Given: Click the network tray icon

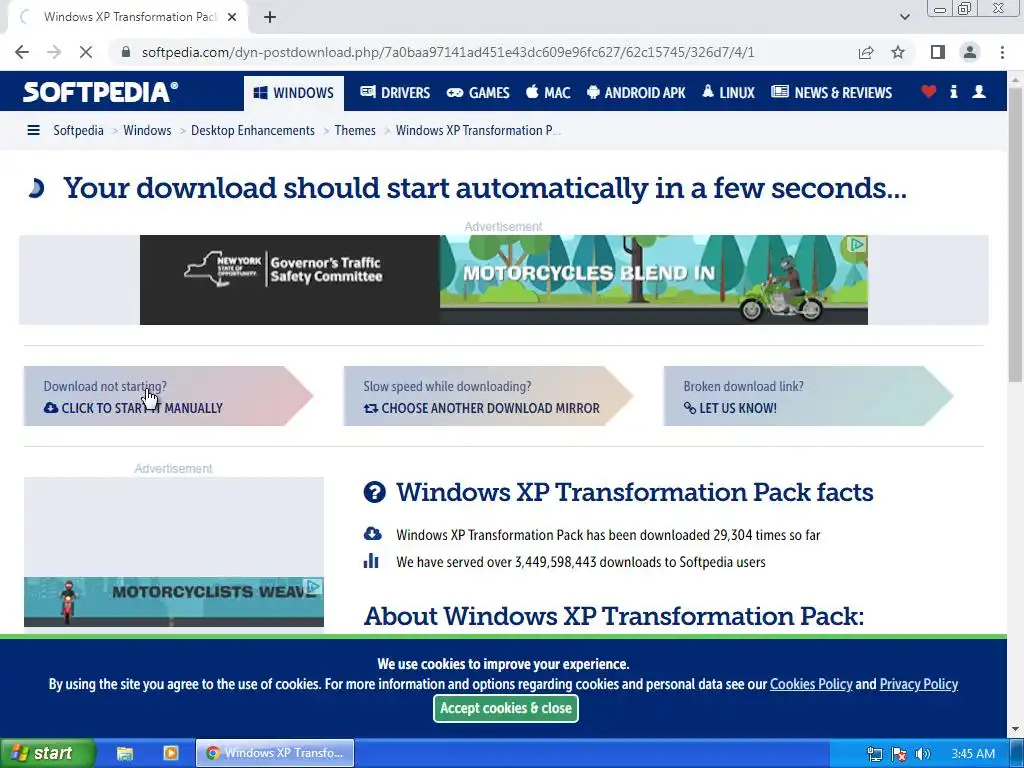Looking at the screenshot, I should click(x=874, y=754).
